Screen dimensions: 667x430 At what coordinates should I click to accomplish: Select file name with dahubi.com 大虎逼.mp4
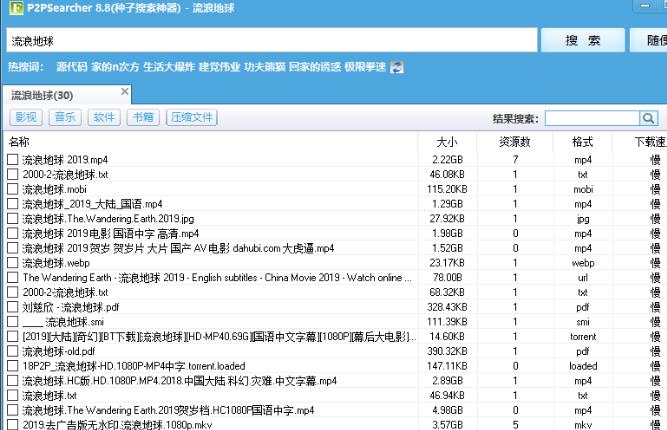tap(178, 248)
